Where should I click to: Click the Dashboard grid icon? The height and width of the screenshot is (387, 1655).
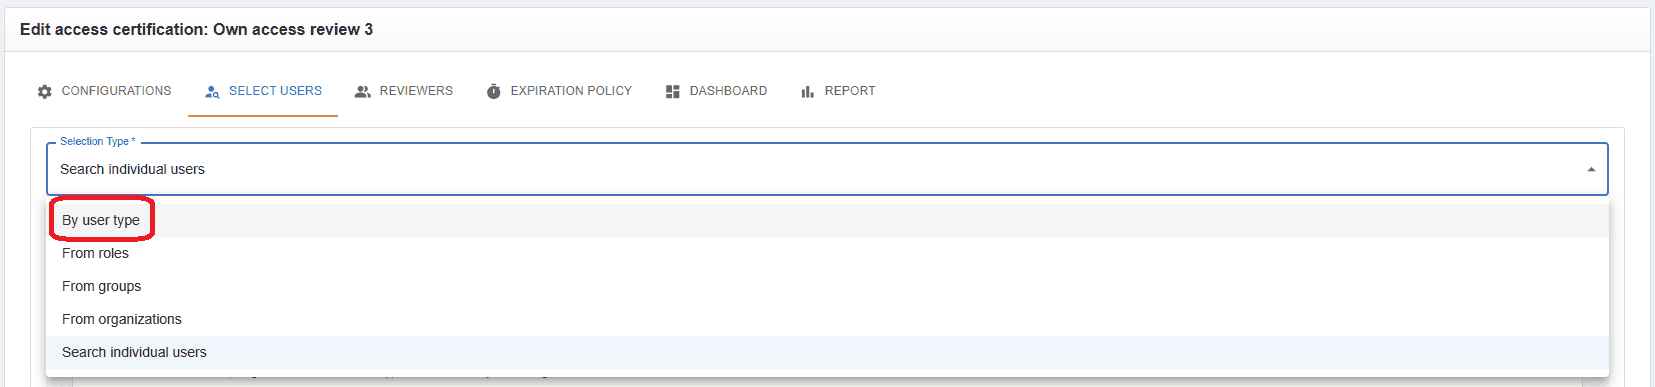pyautogui.click(x=673, y=91)
